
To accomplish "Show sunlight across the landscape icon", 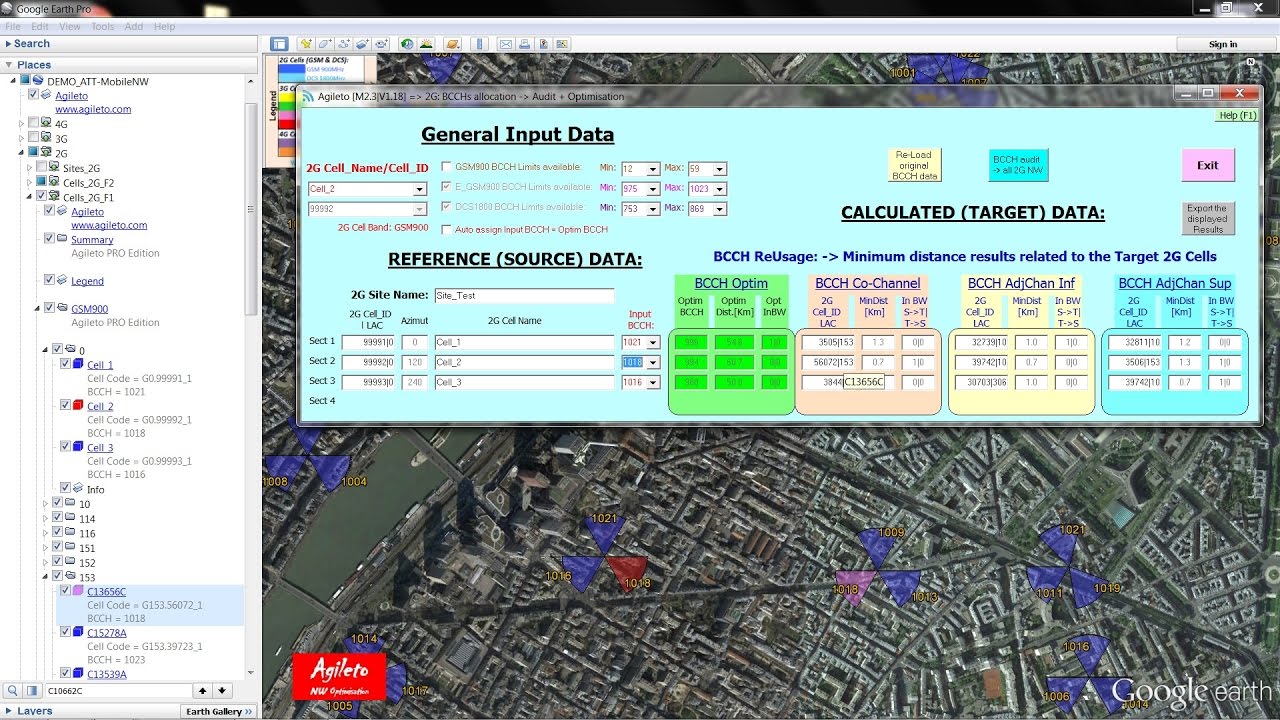I will 426,44.
